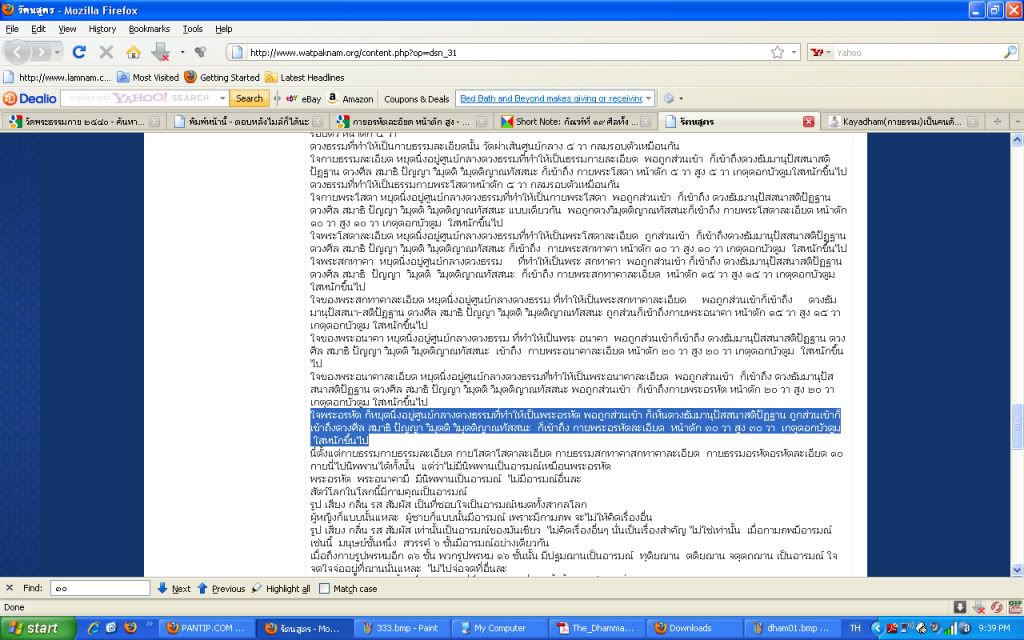
Task: Expand the address bar history dropdown
Action: tap(793, 52)
